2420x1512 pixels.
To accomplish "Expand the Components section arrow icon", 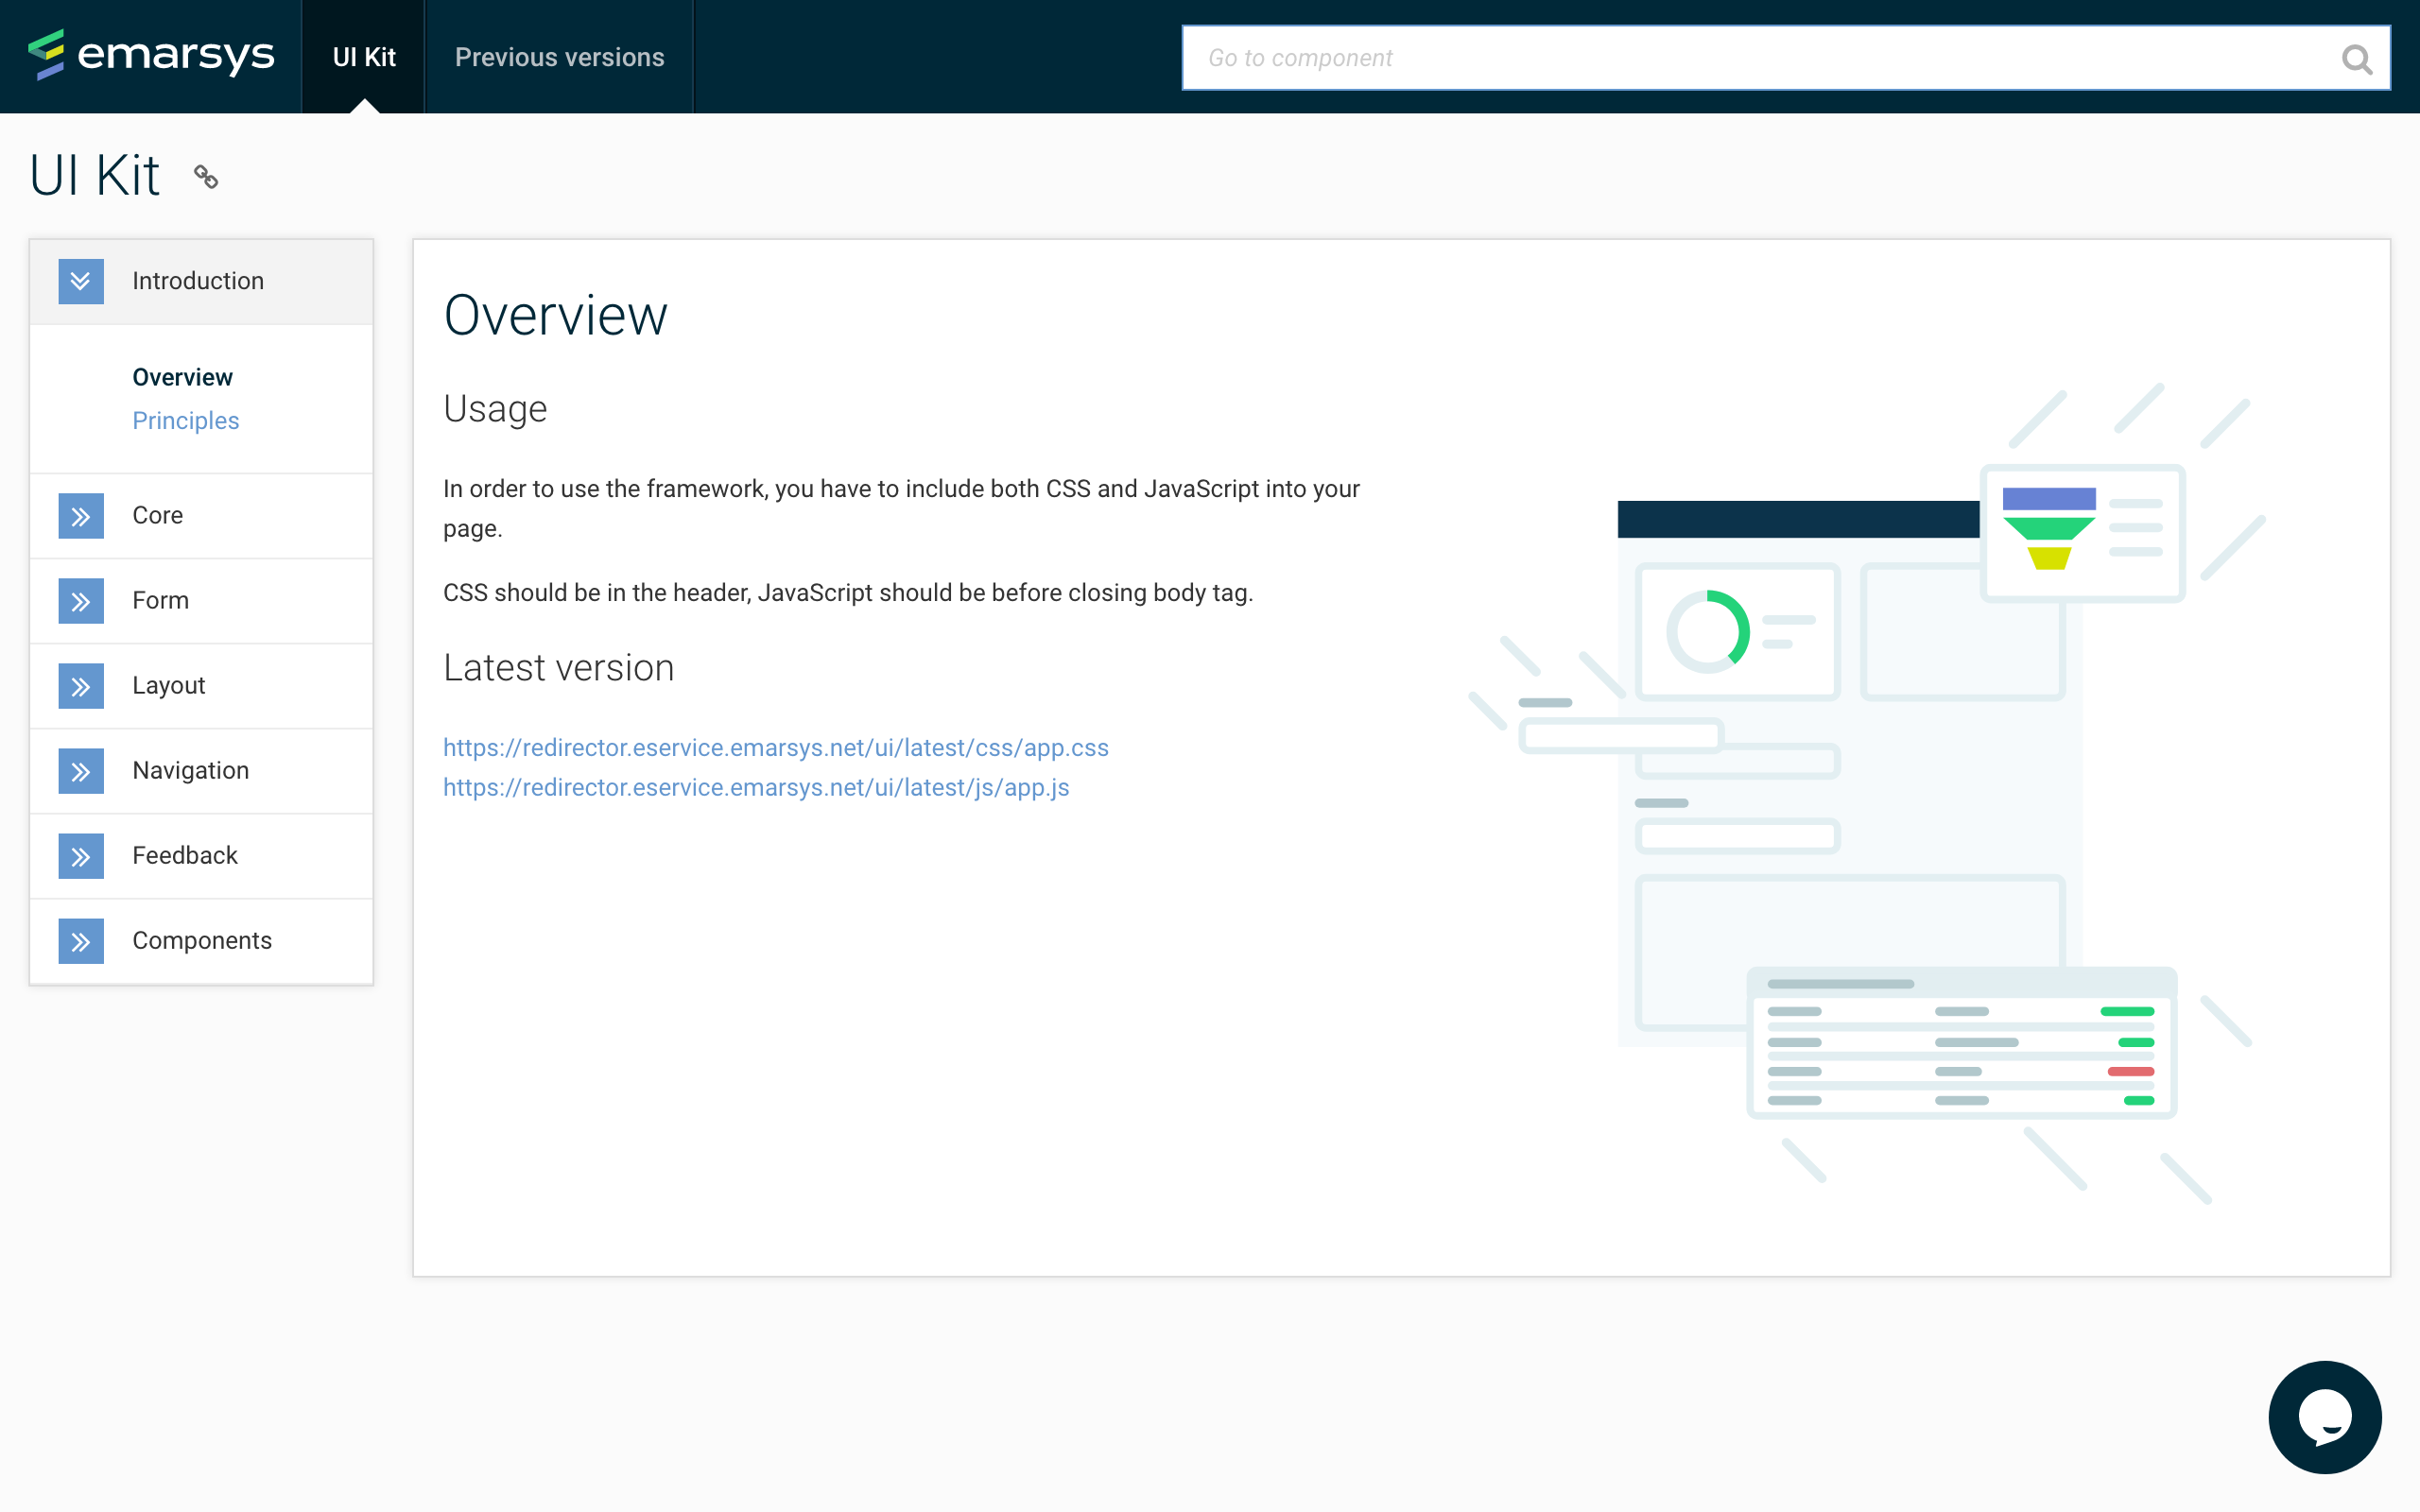I will pos(81,941).
